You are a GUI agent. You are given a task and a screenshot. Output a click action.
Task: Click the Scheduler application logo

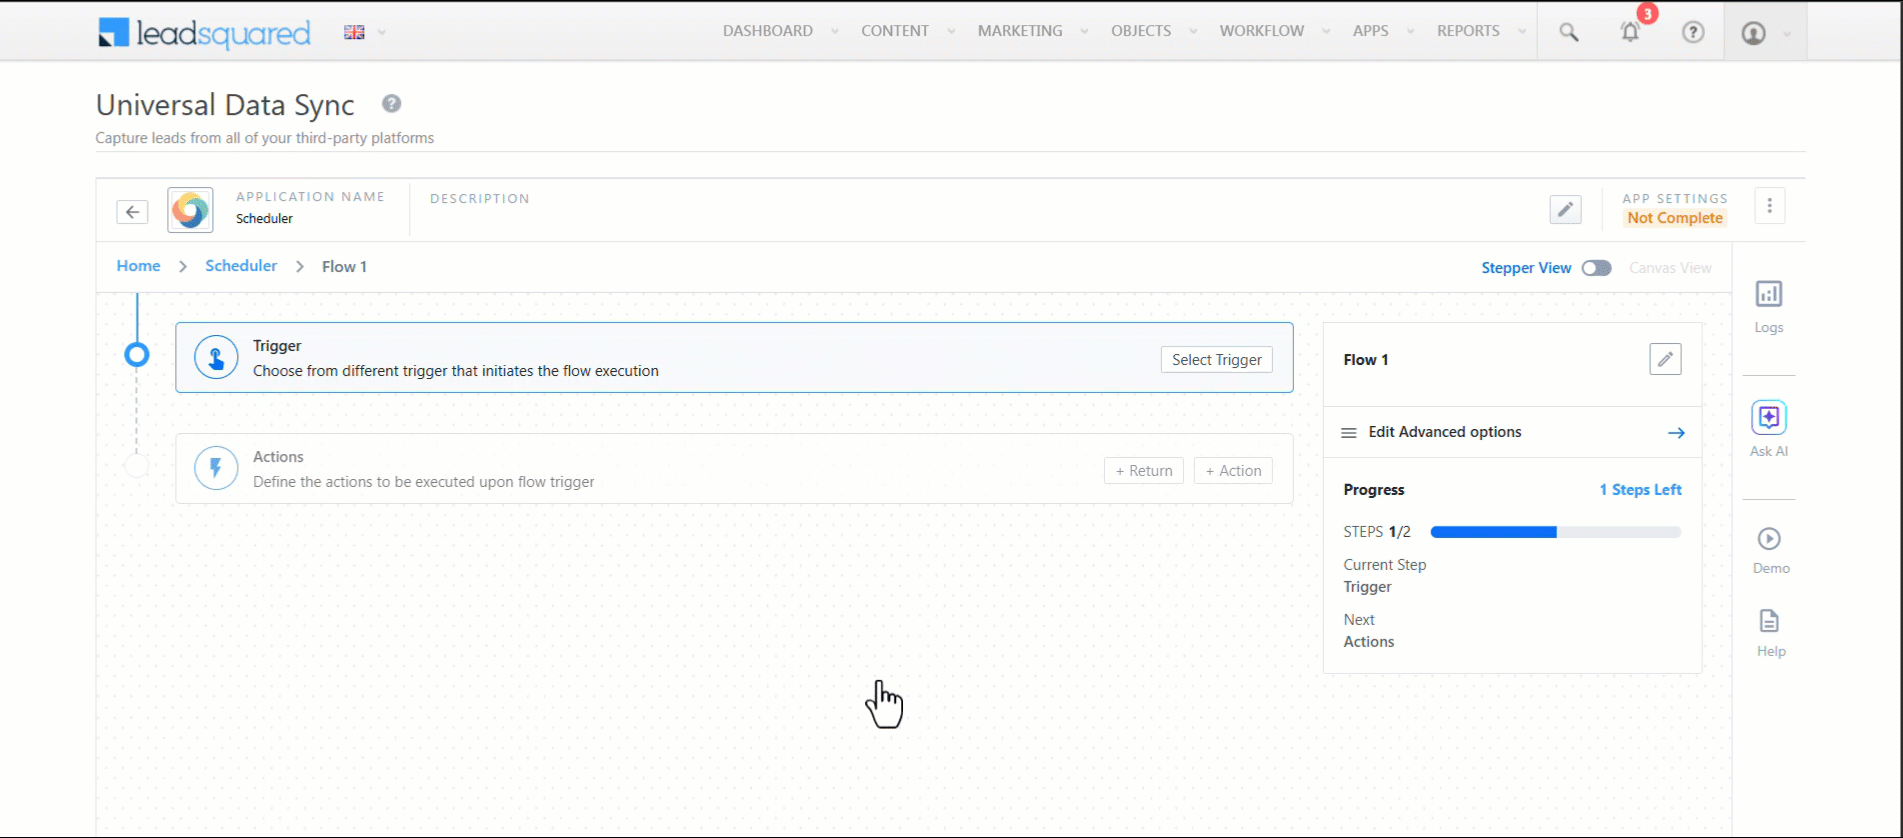tap(190, 210)
